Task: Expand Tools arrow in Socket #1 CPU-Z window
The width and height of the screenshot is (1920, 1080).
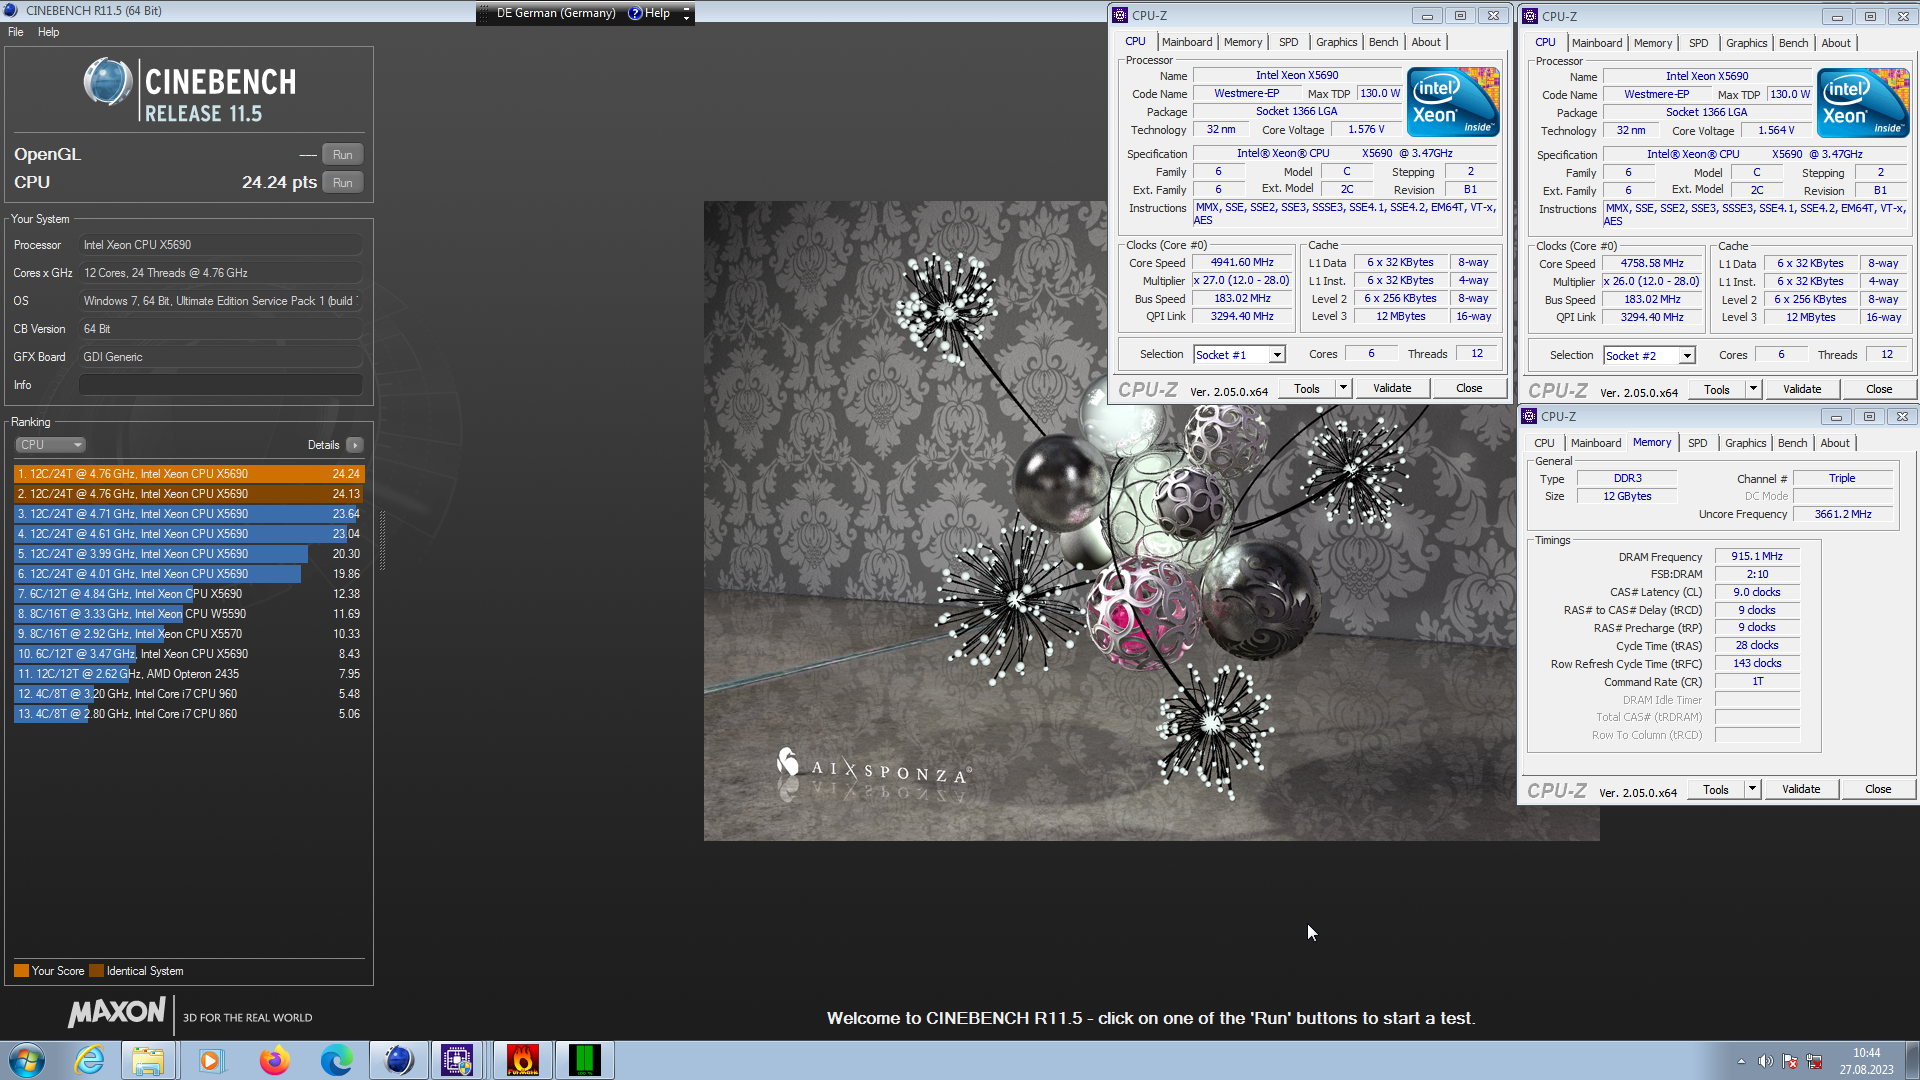Action: click(x=1343, y=388)
